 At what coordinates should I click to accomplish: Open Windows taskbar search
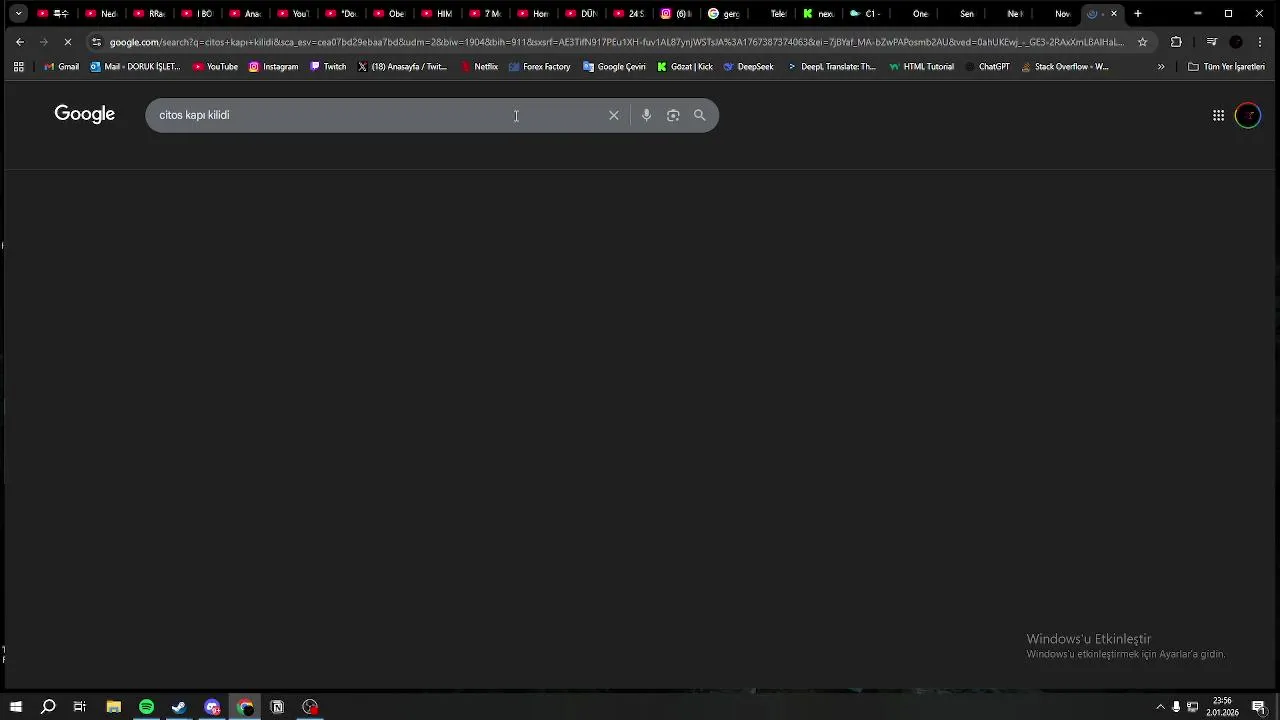[48, 707]
